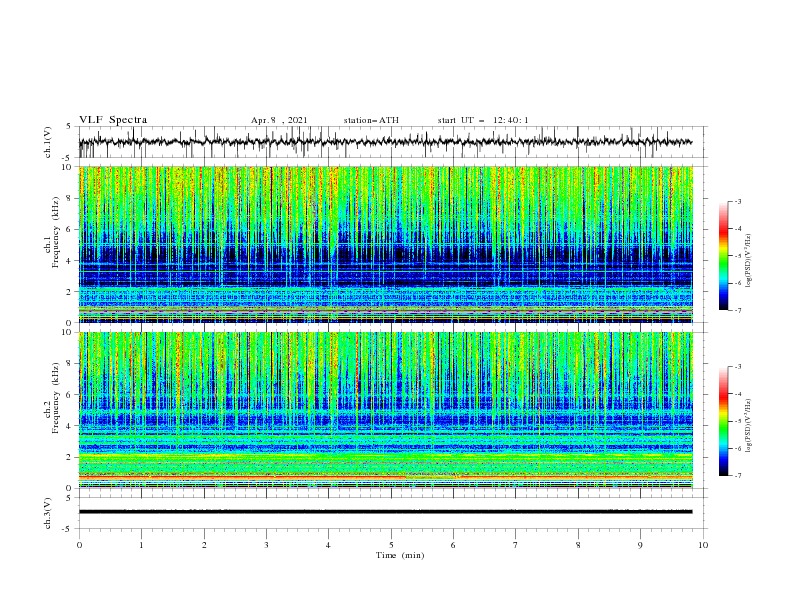Click the ch.2 spectrogram color scale bar
792x612 pixels.
point(723,421)
